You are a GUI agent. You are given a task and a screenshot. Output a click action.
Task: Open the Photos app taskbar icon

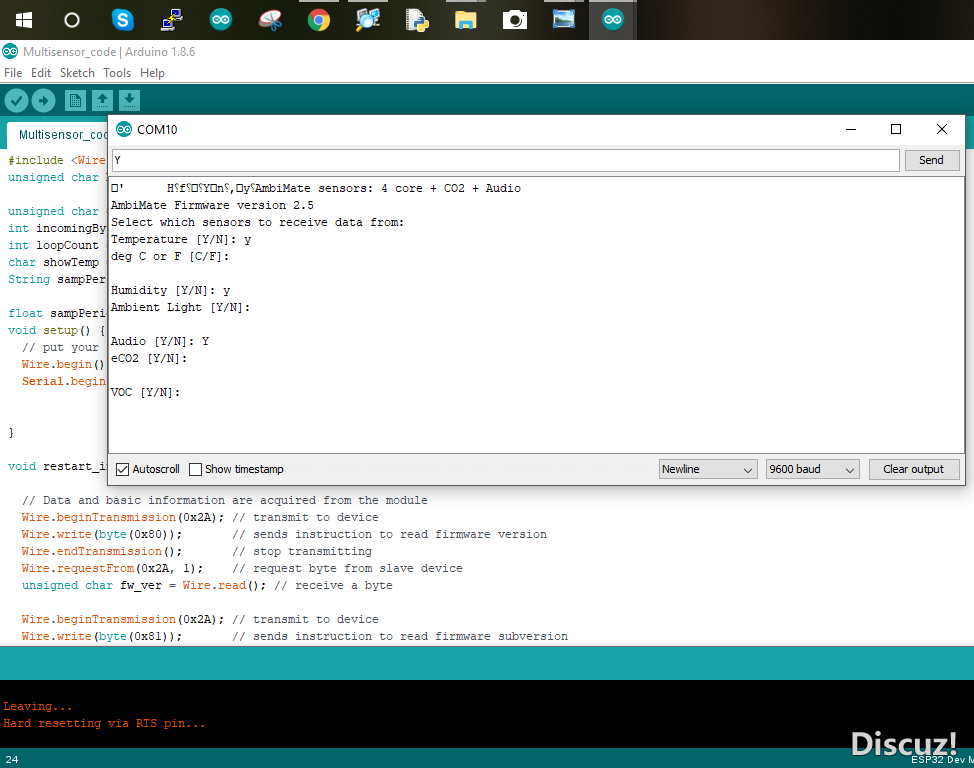click(563, 19)
